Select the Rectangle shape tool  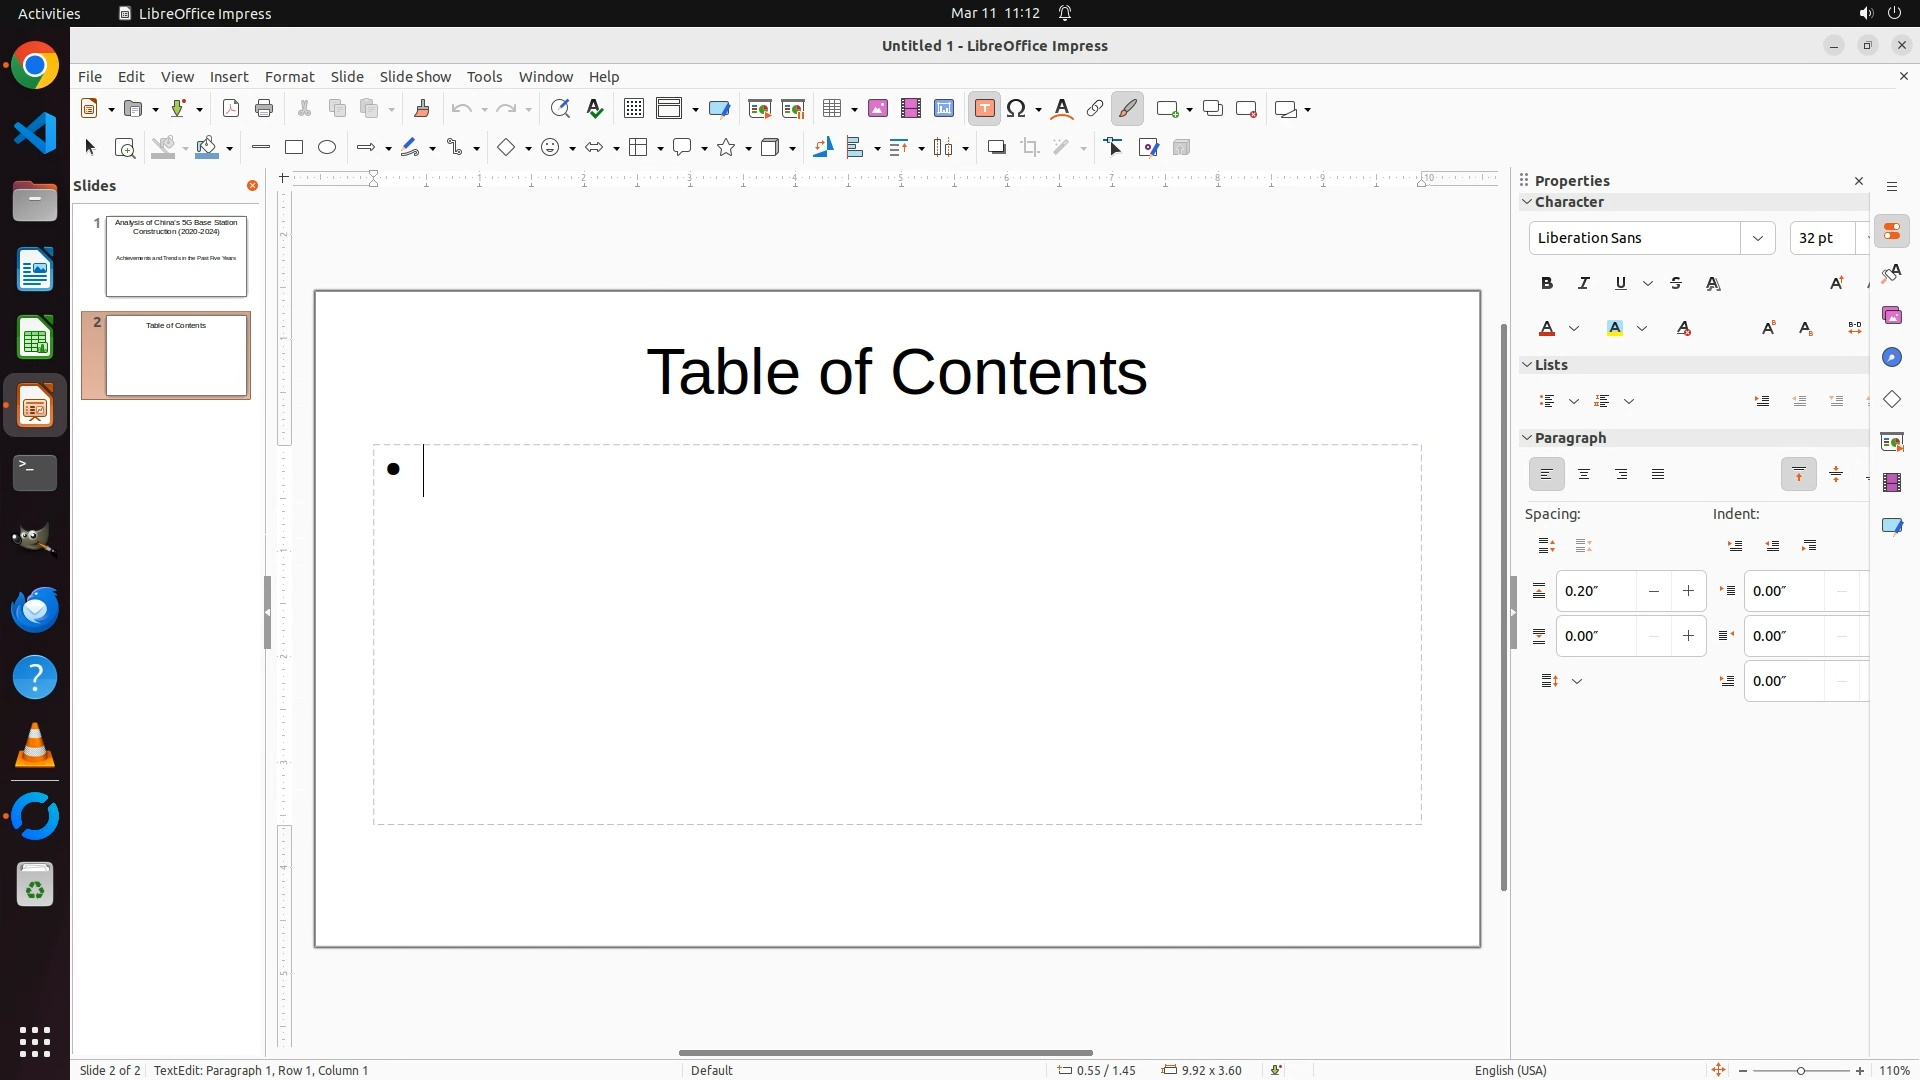tap(293, 148)
